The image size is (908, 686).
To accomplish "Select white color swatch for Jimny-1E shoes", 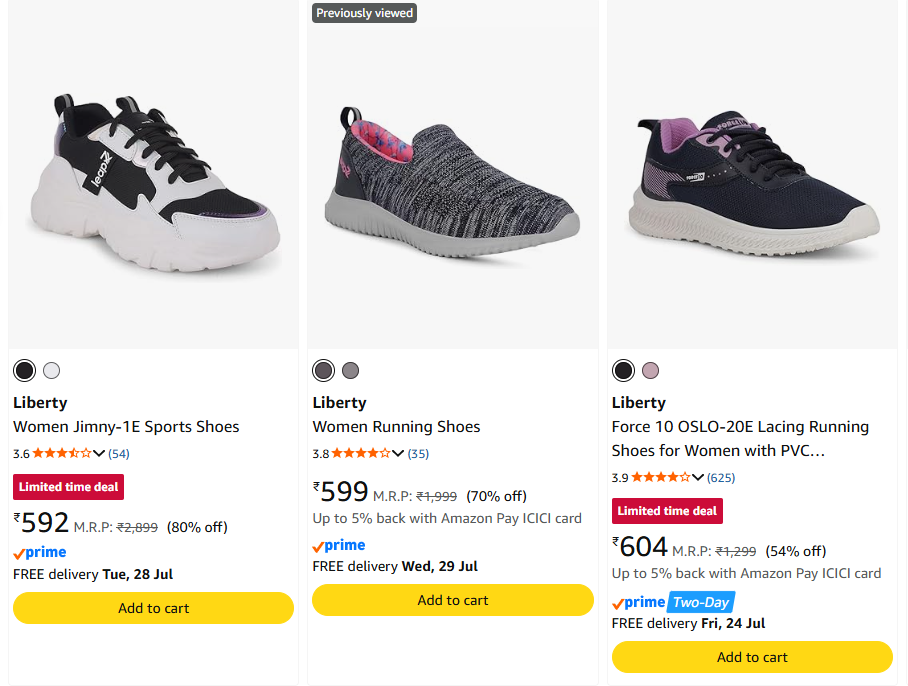I will tap(52, 370).
